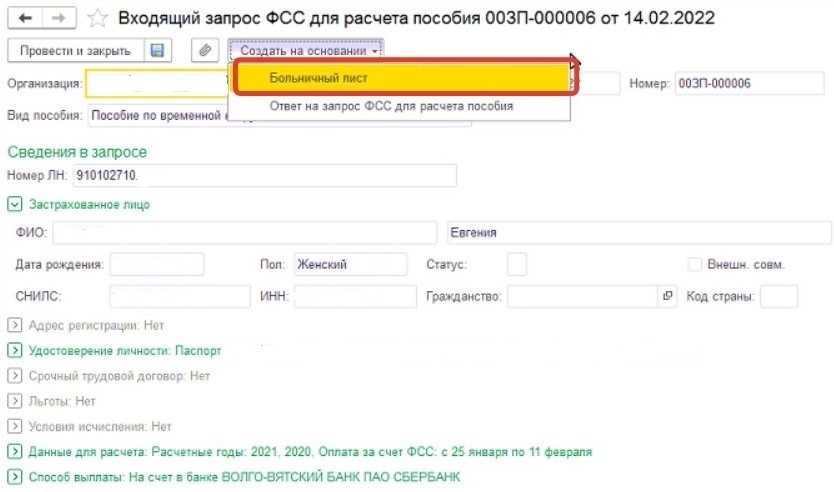The height and width of the screenshot is (492, 834).
Task: Expand the Способ выплаты section
Action: [x=14, y=476]
